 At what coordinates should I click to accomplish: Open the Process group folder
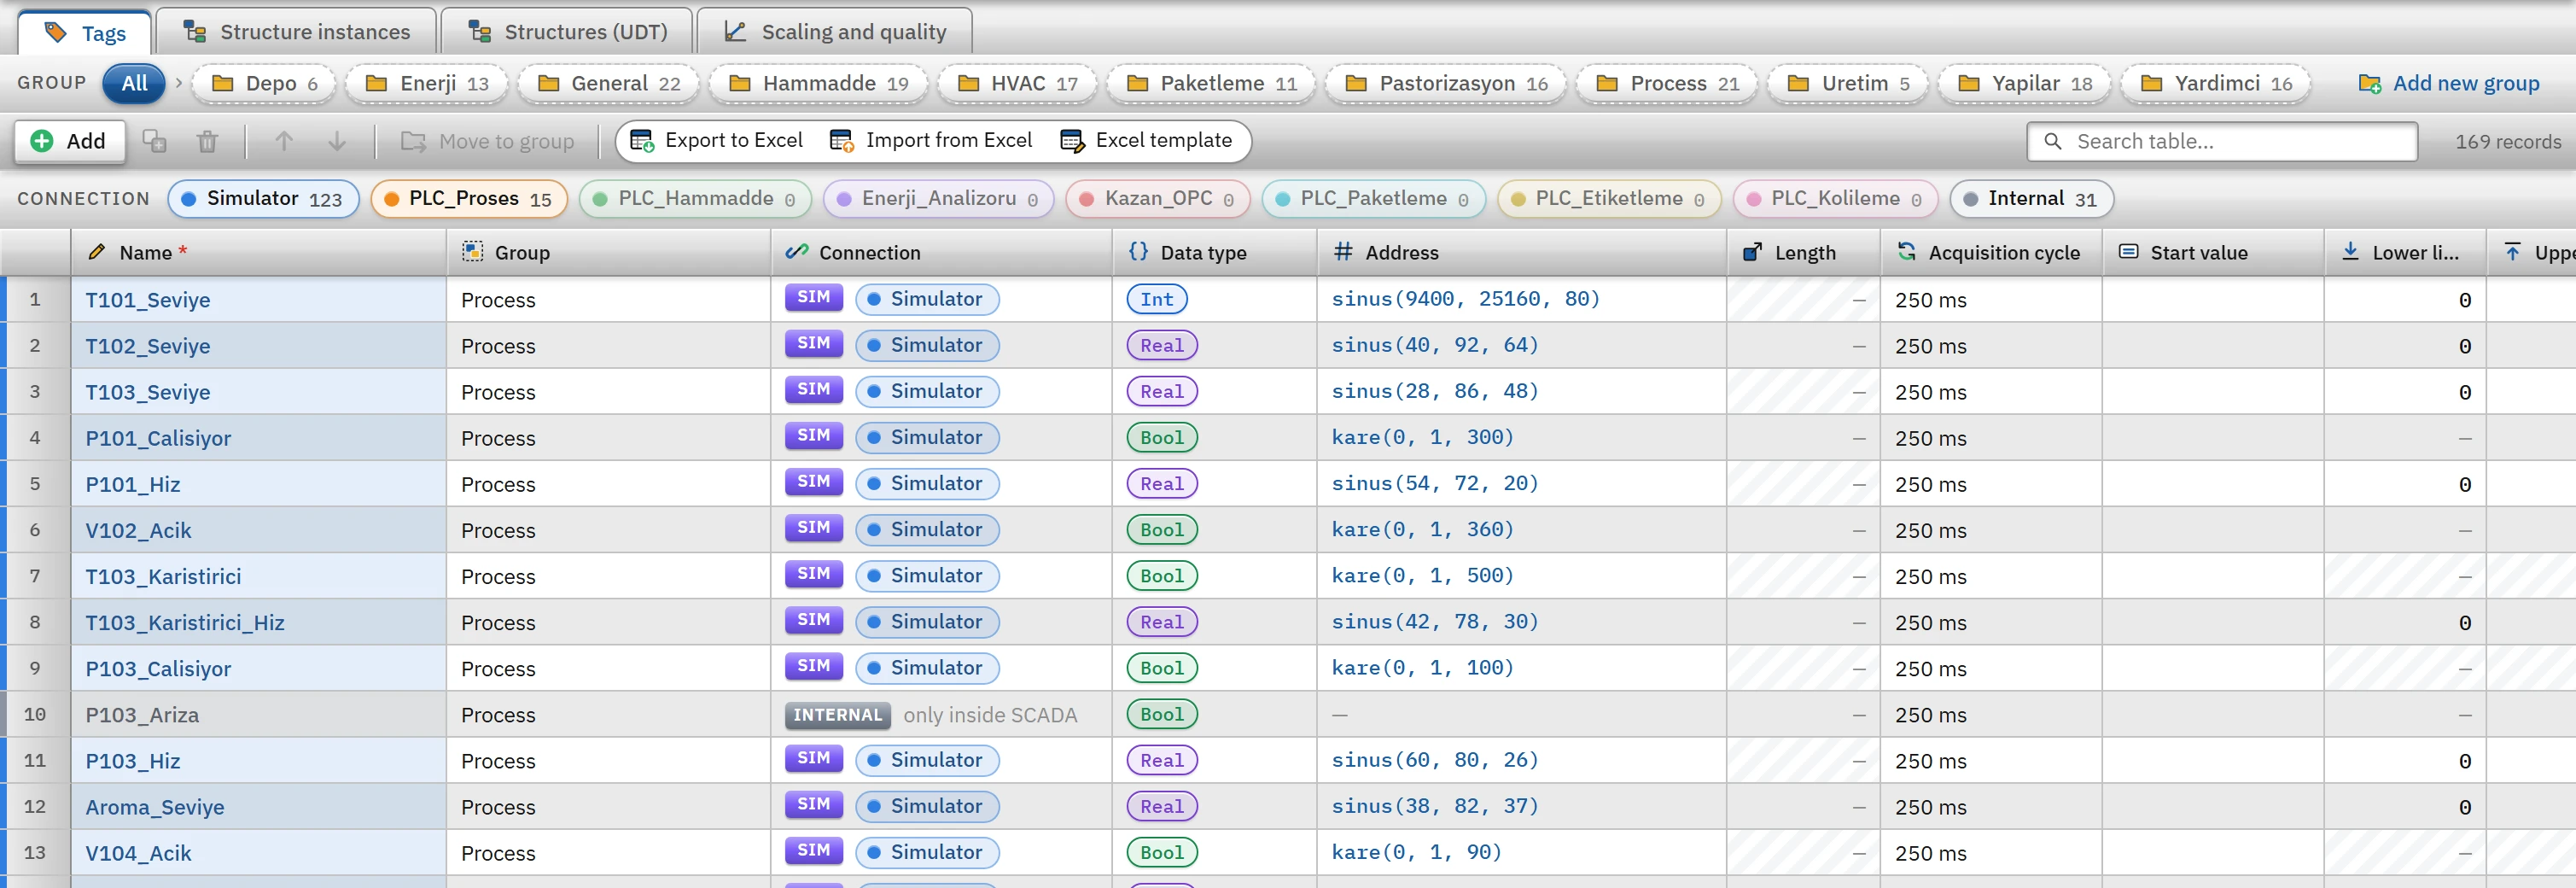tap(1667, 83)
